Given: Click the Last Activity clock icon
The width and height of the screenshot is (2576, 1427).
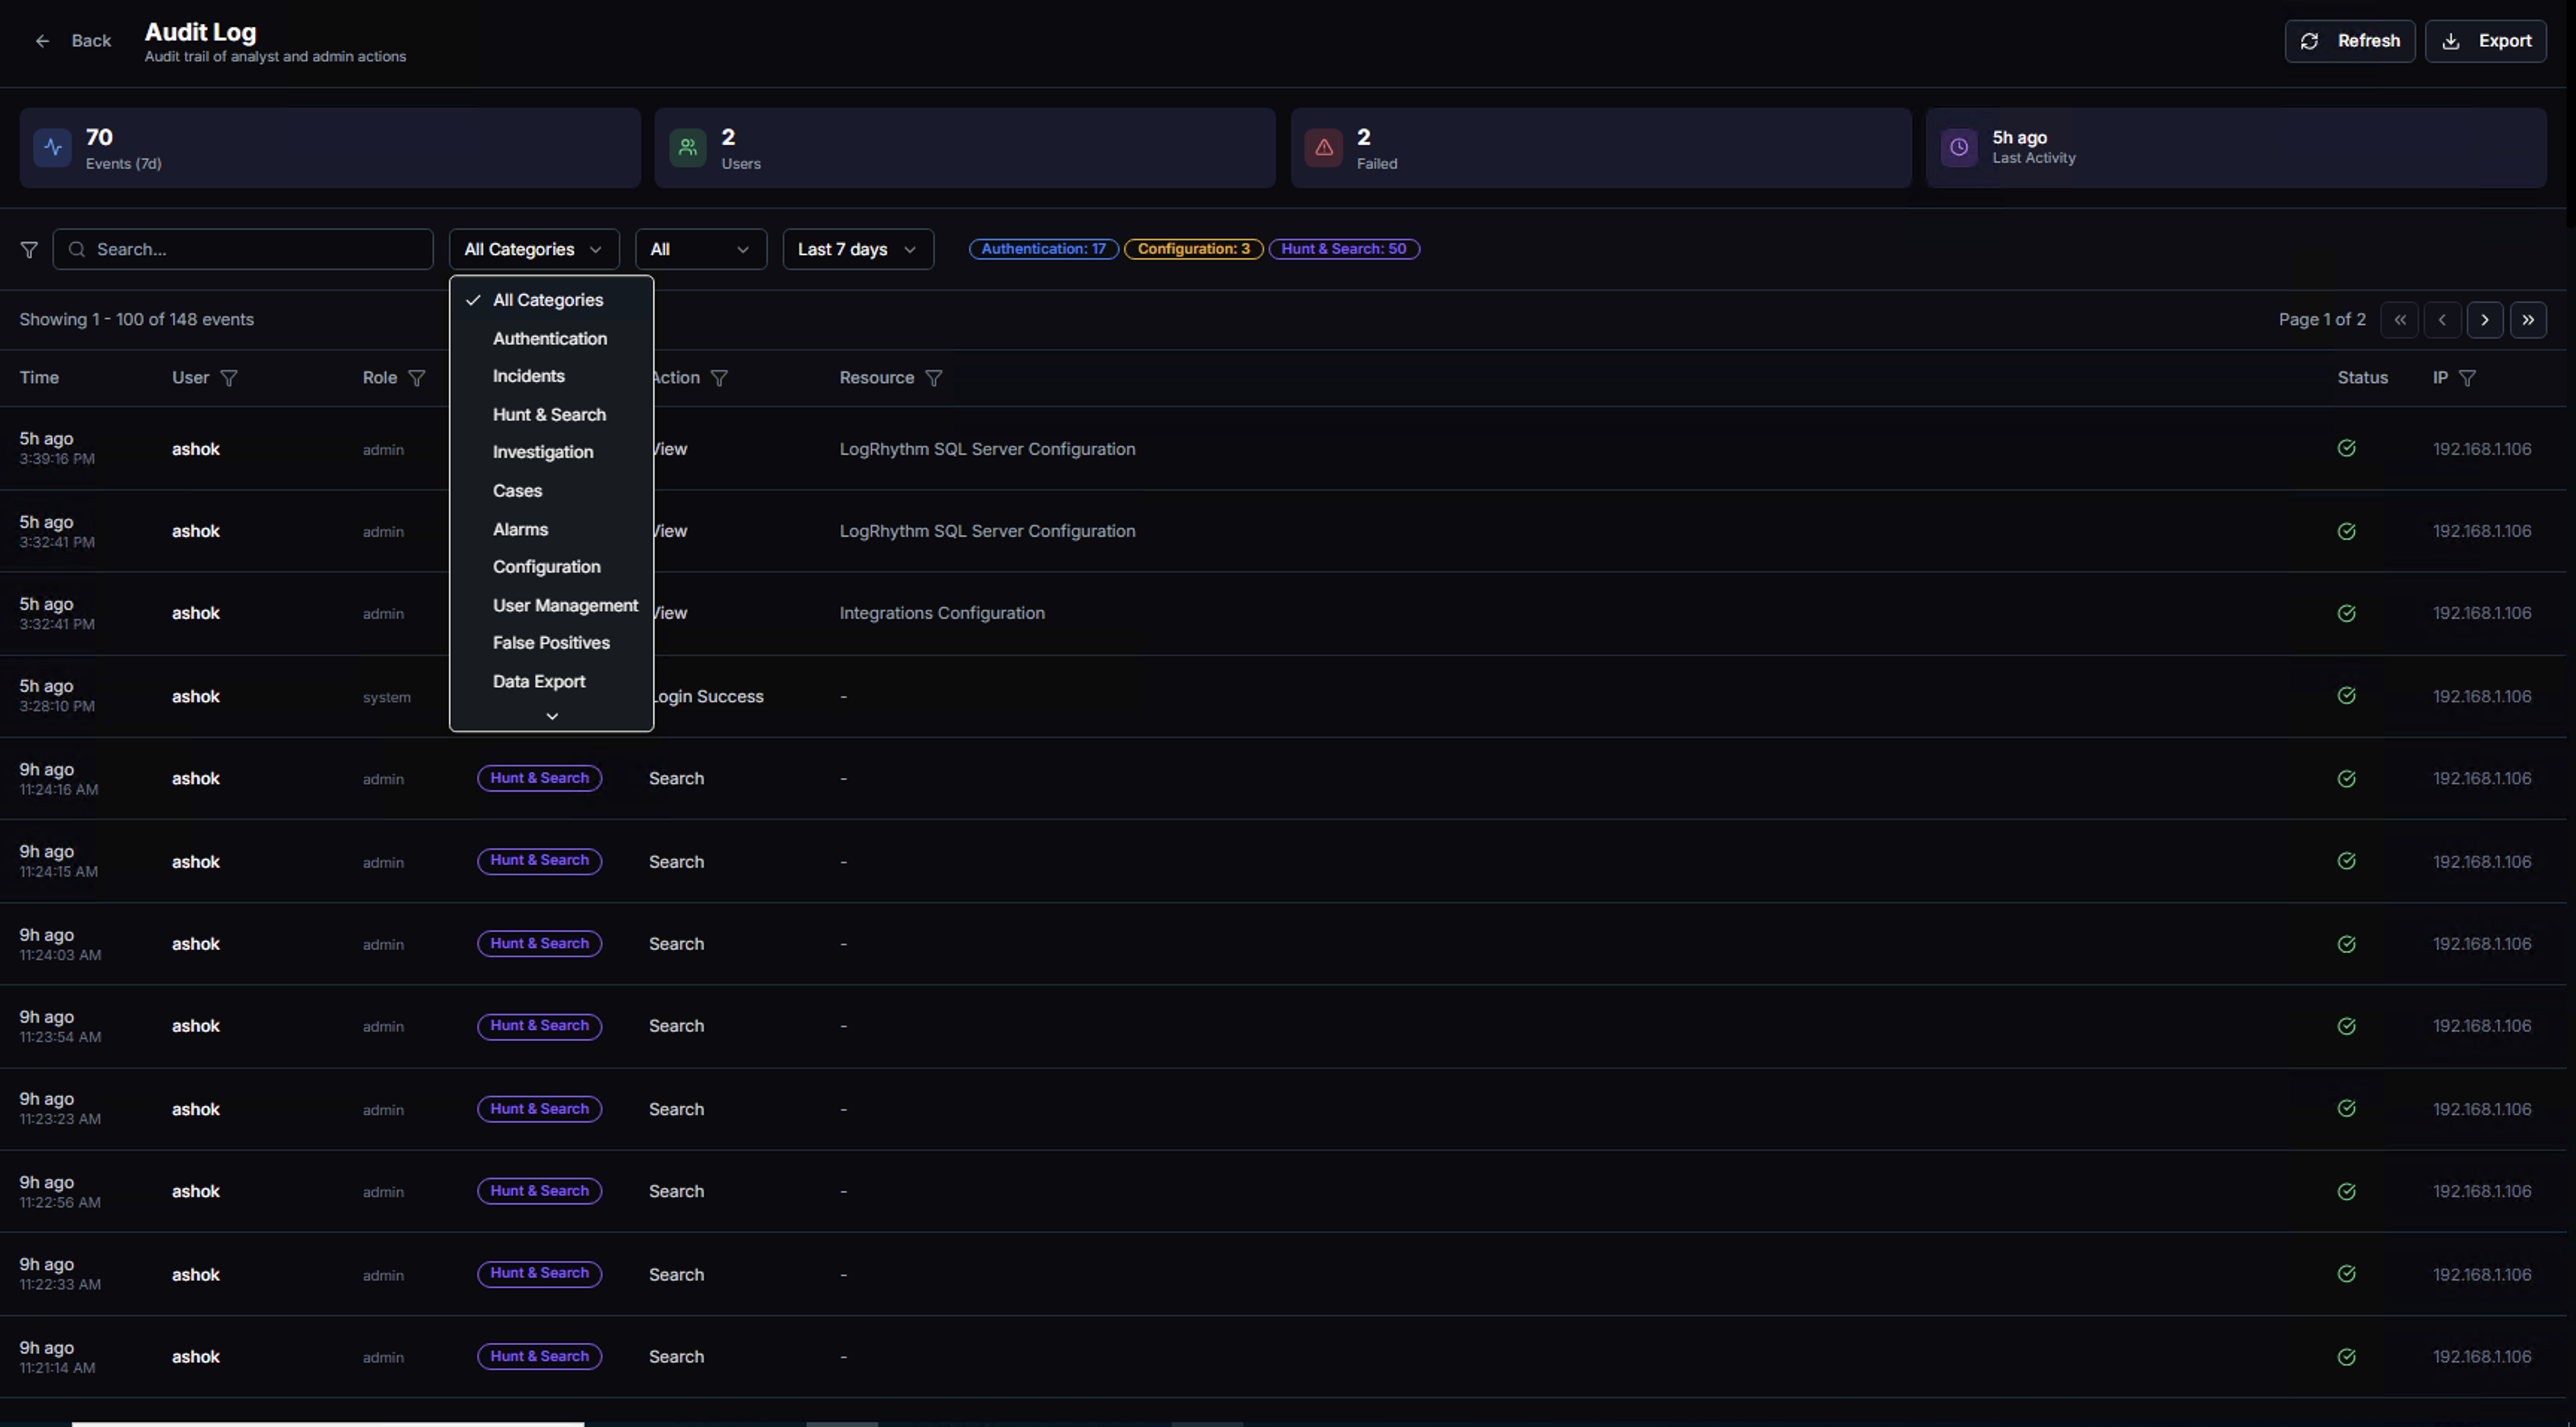Looking at the screenshot, I should coord(1959,147).
